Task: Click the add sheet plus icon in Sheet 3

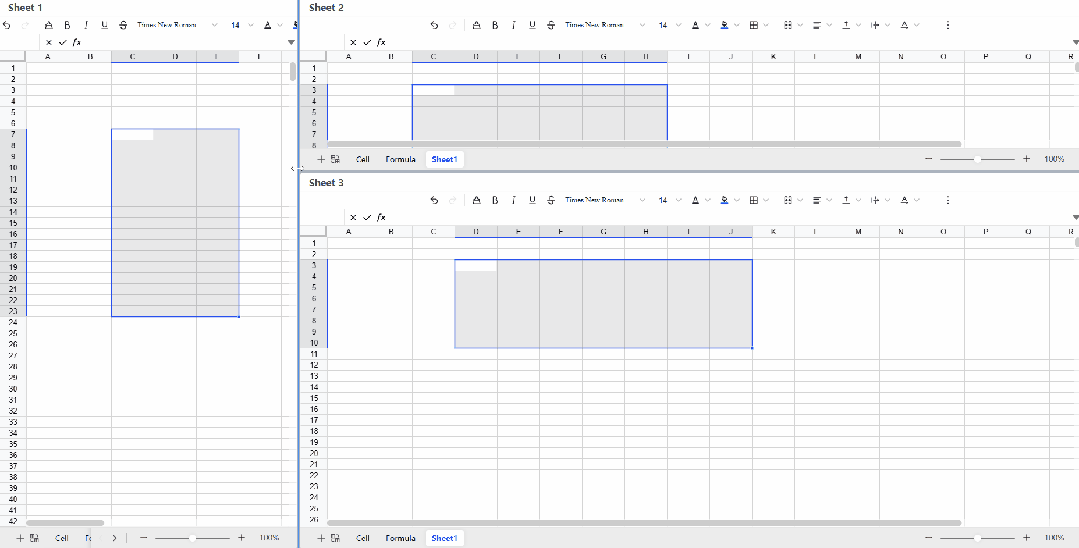Action: [321, 538]
